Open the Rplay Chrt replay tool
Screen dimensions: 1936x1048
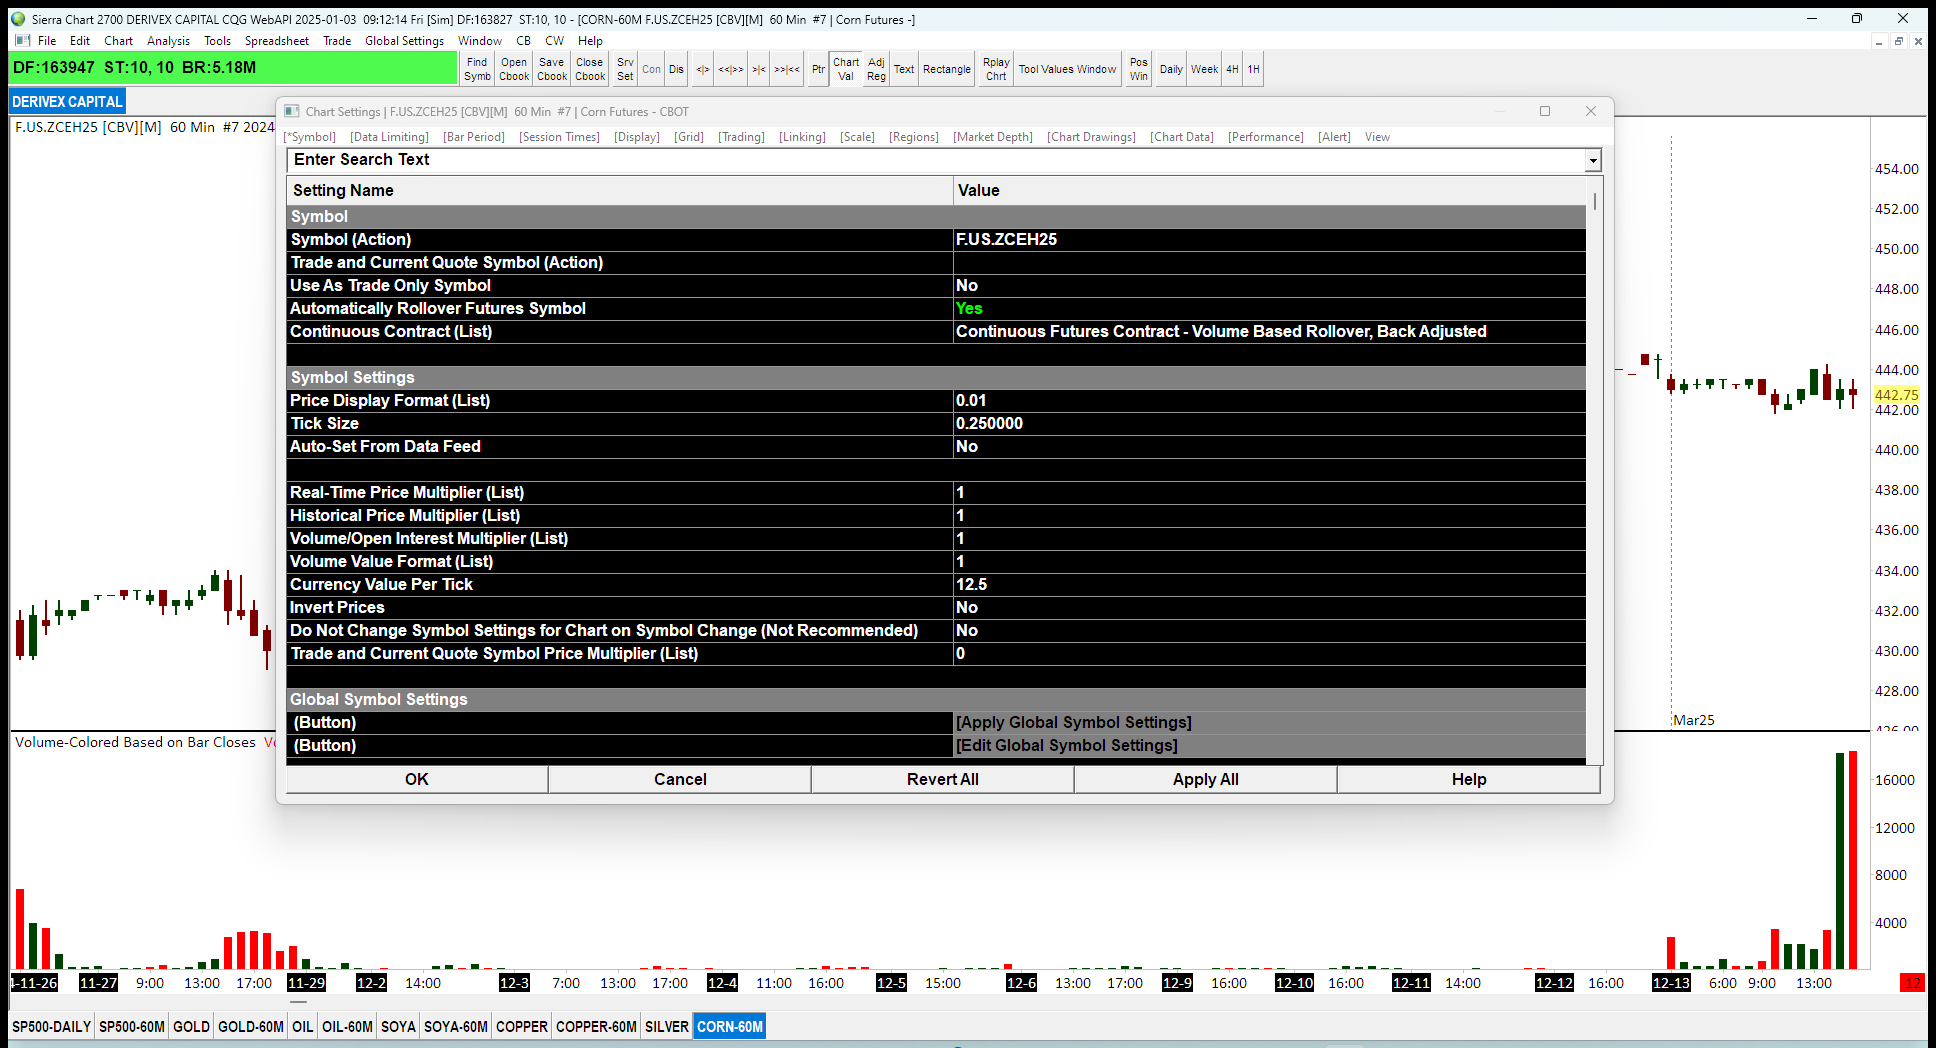click(996, 69)
